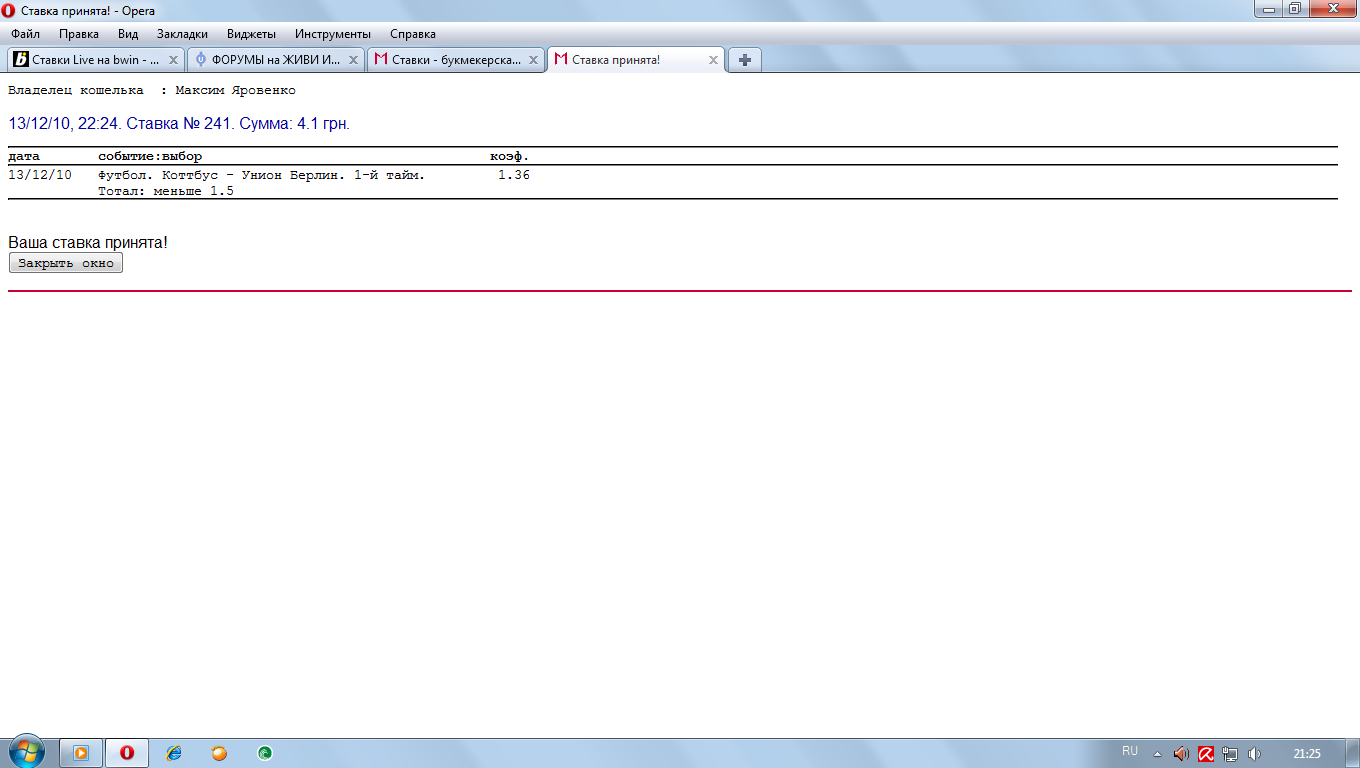1360x768 pixels.
Task: Minimize the Opera window
Action: click(x=1268, y=9)
